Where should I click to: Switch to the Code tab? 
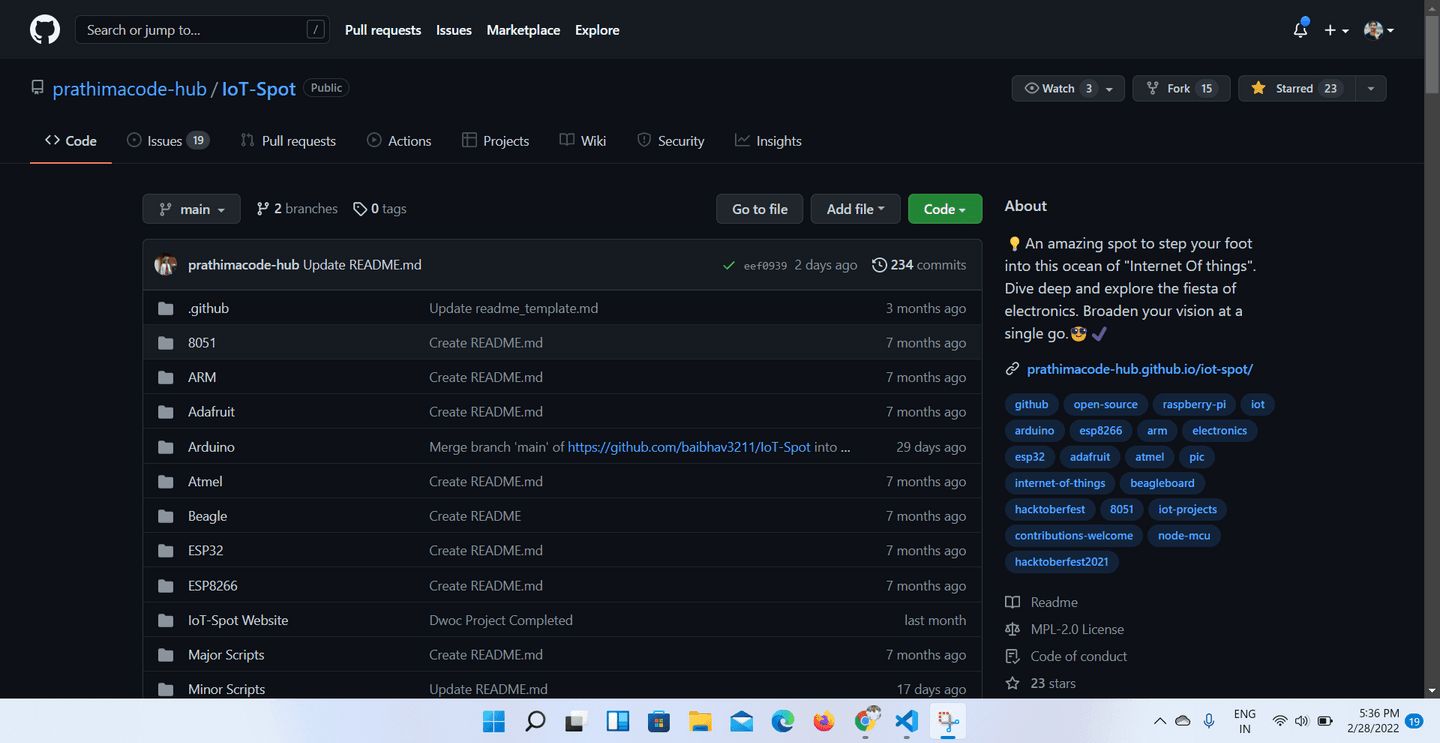[71, 141]
